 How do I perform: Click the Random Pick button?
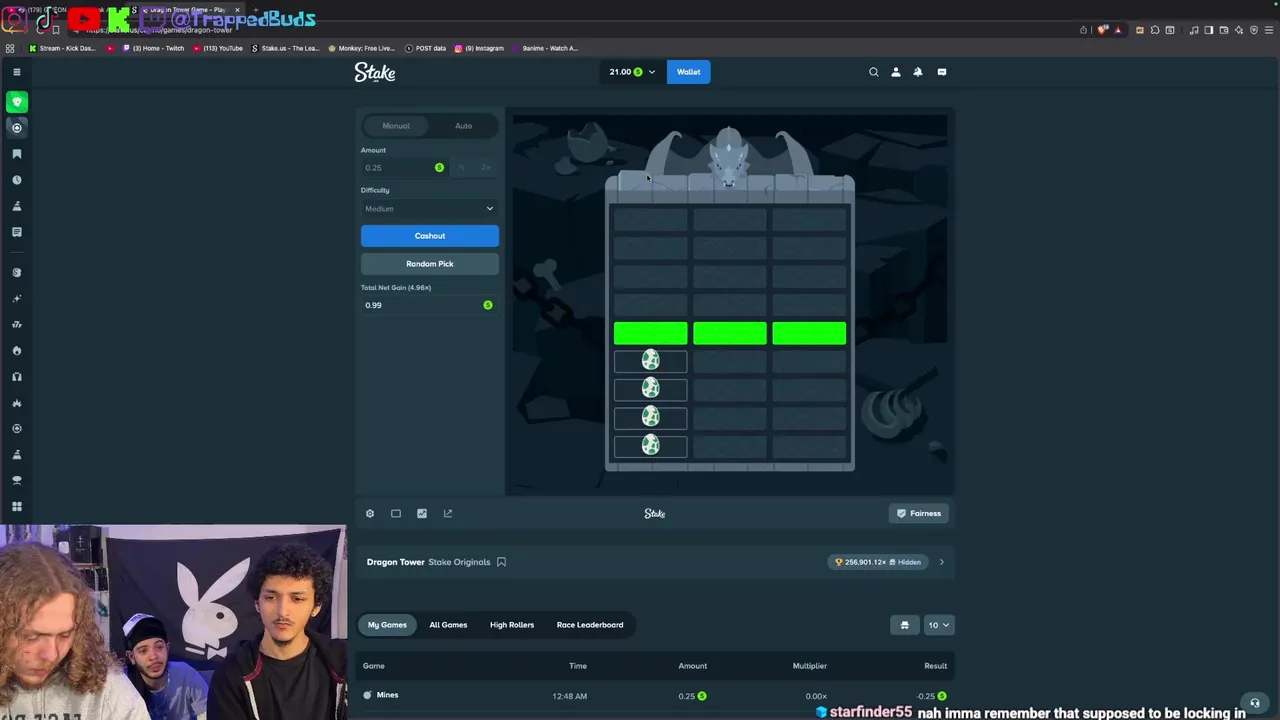pyautogui.click(x=429, y=264)
